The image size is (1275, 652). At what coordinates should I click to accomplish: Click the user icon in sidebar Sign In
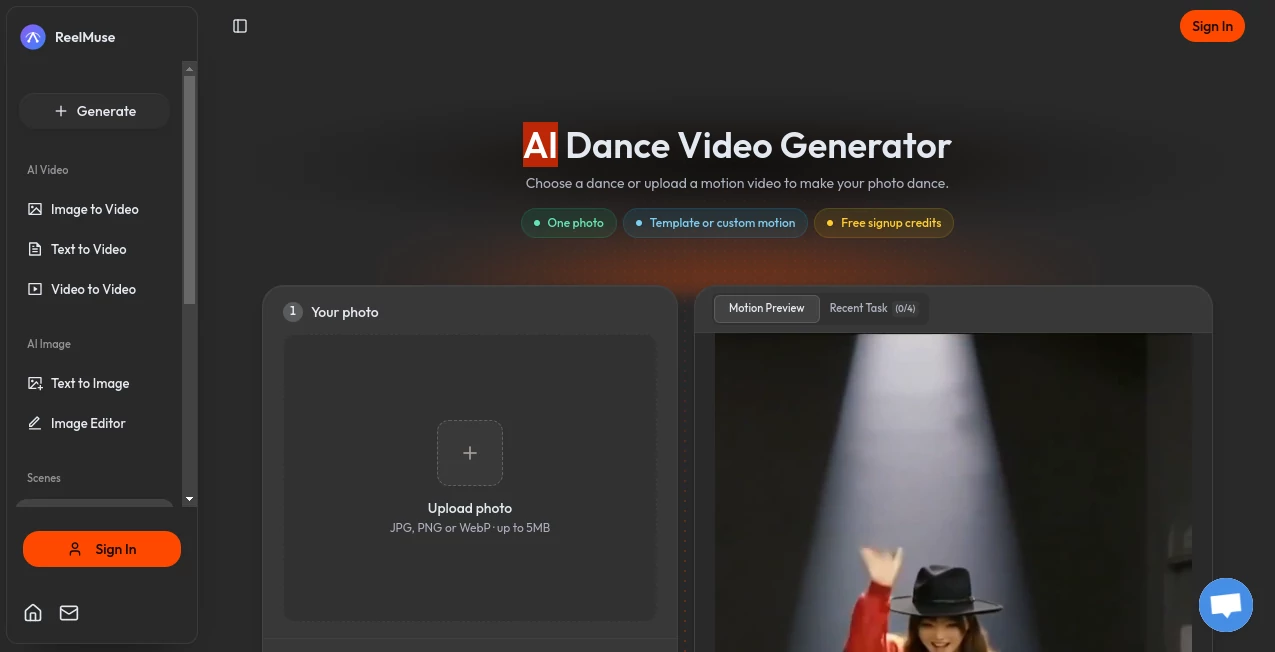coord(75,549)
